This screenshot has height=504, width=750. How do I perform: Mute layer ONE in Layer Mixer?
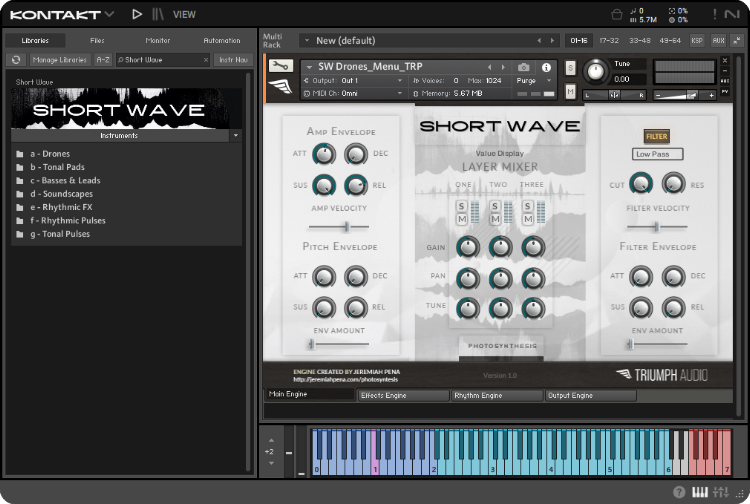pos(463,218)
